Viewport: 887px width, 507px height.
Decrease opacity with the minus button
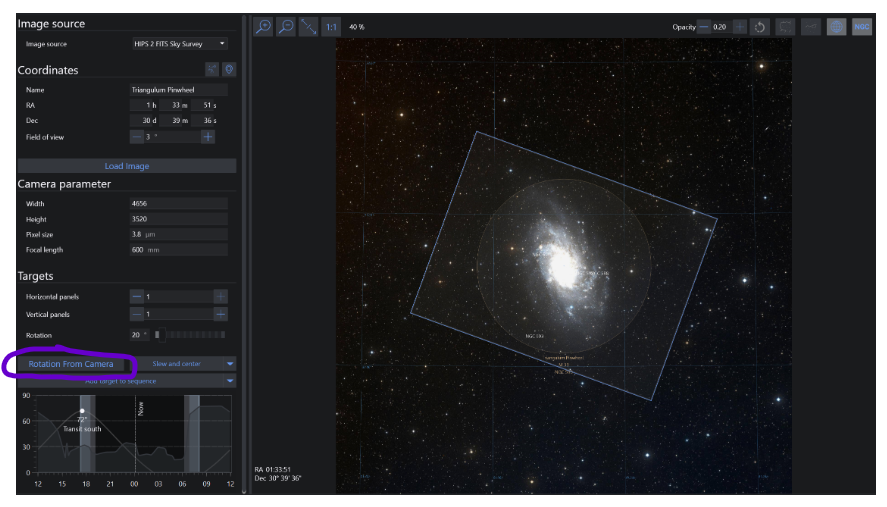[704, 27]
